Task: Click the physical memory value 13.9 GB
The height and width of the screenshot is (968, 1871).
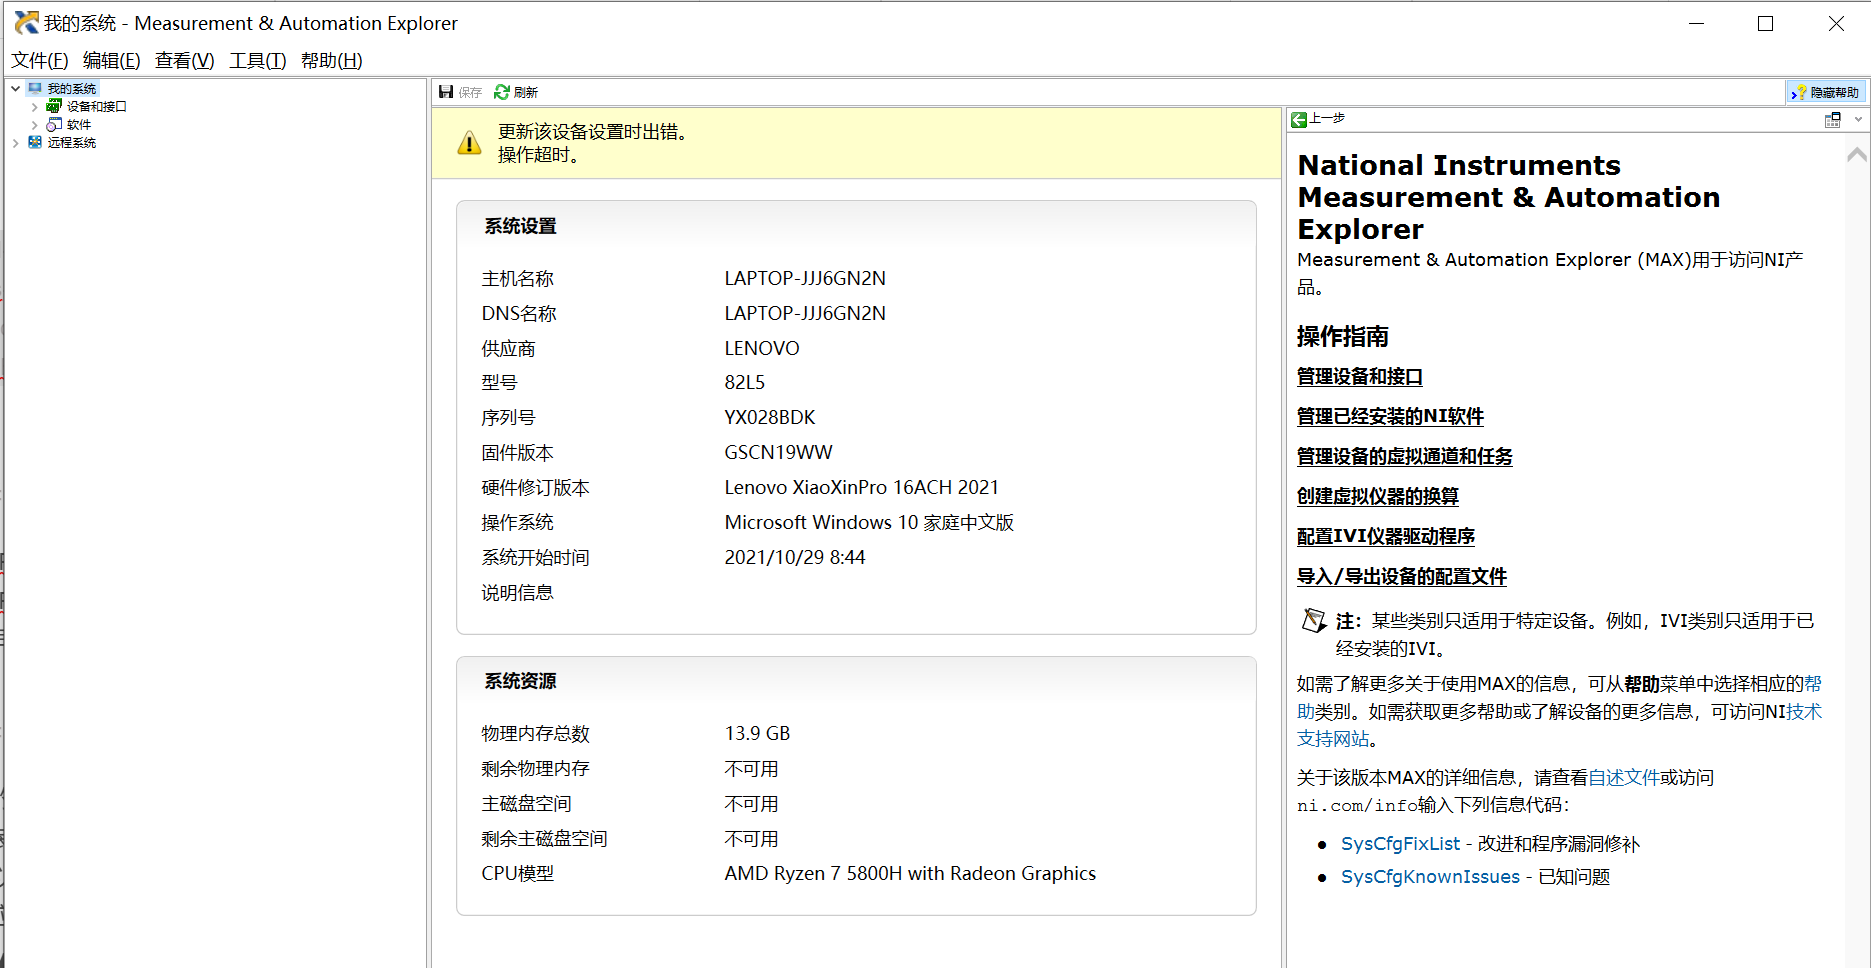Action: coord(757,734)
